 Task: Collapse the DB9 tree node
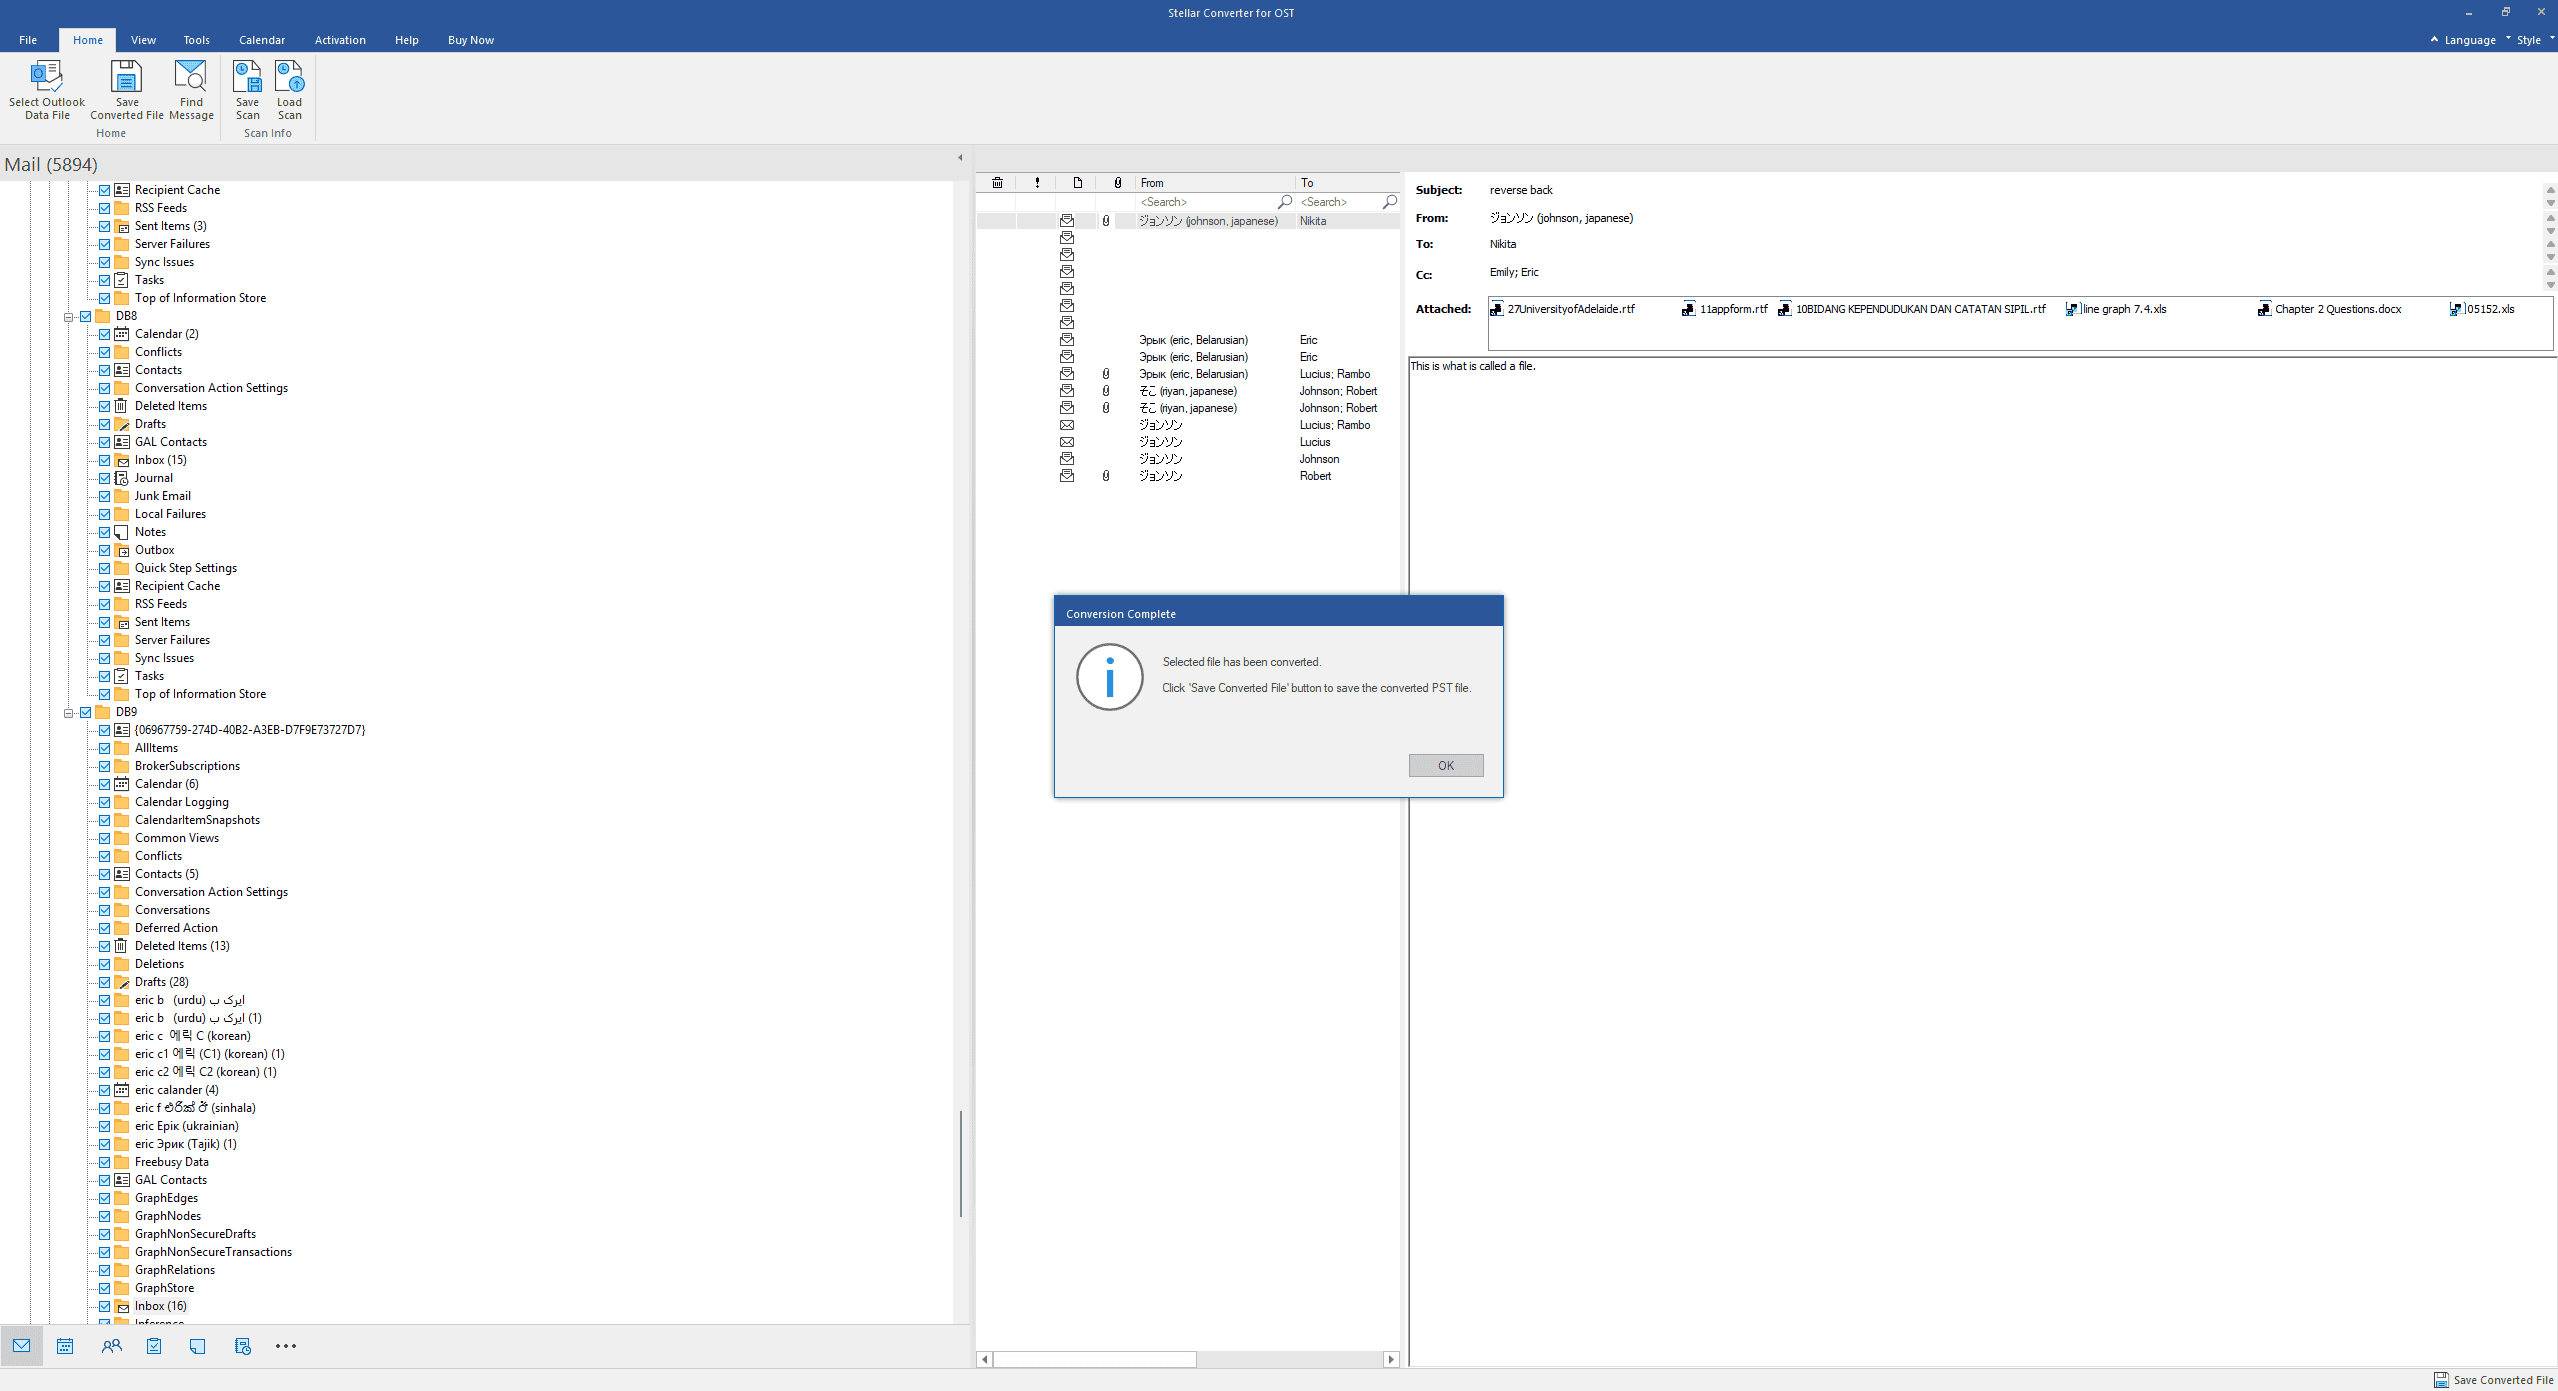(x=69, y=713)
